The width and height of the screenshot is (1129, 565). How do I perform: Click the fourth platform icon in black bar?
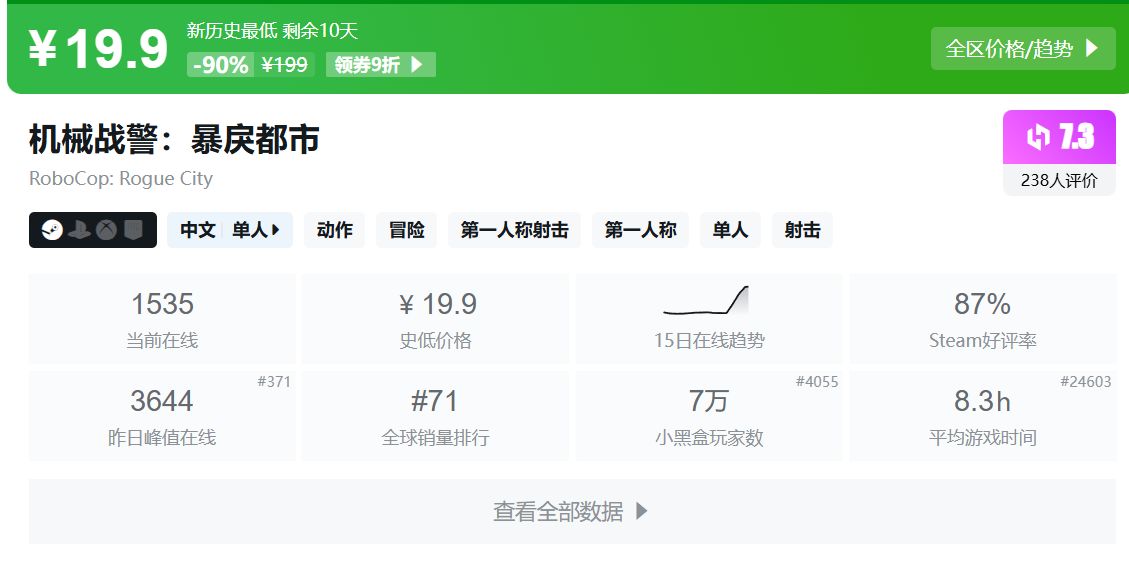coord(134,230)
